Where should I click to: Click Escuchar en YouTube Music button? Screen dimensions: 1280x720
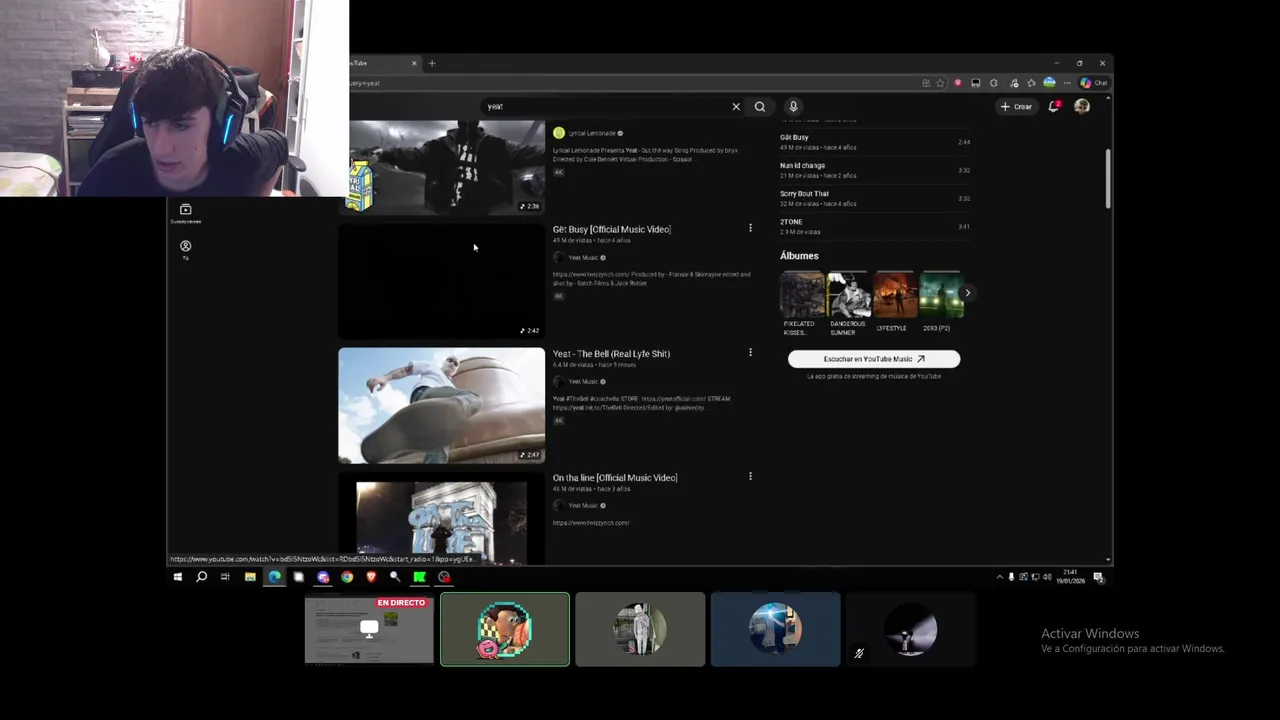click(x=874, y=358)
